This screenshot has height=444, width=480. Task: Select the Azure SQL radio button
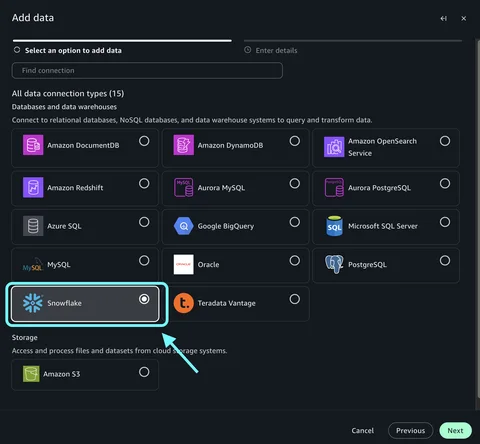(144, 222)
